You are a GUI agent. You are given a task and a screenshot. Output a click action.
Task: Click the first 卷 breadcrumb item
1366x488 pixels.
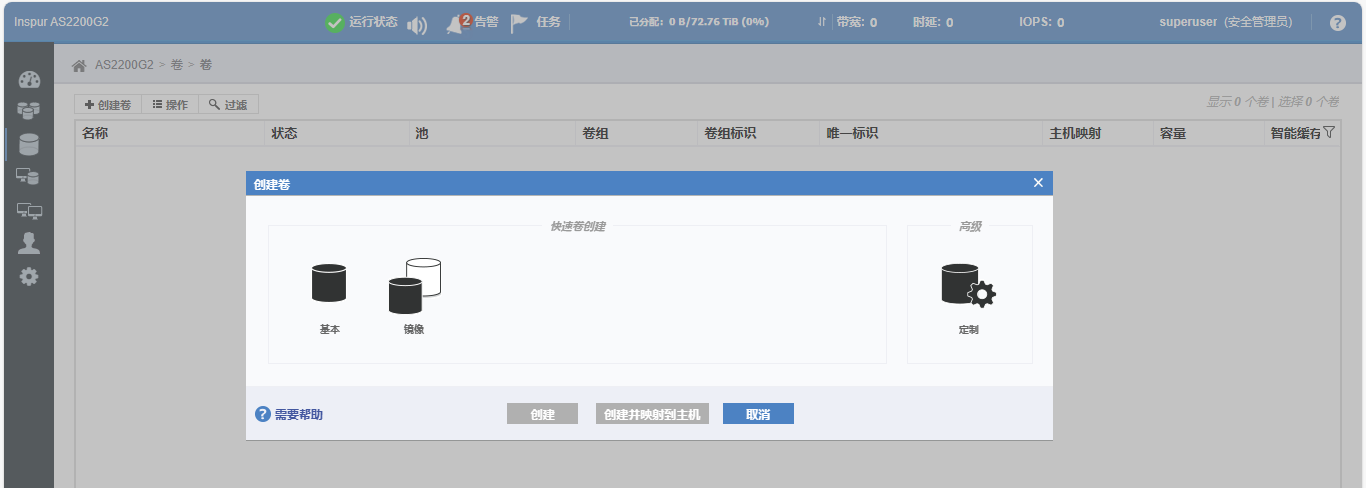coord(176,65)
